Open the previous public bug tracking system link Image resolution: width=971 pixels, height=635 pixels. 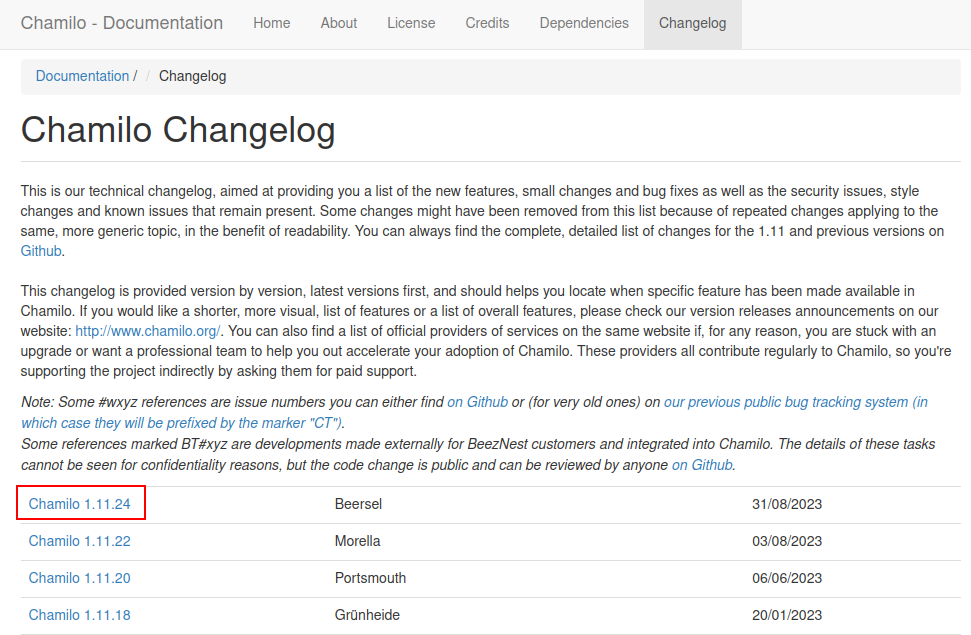click(795, 402)
